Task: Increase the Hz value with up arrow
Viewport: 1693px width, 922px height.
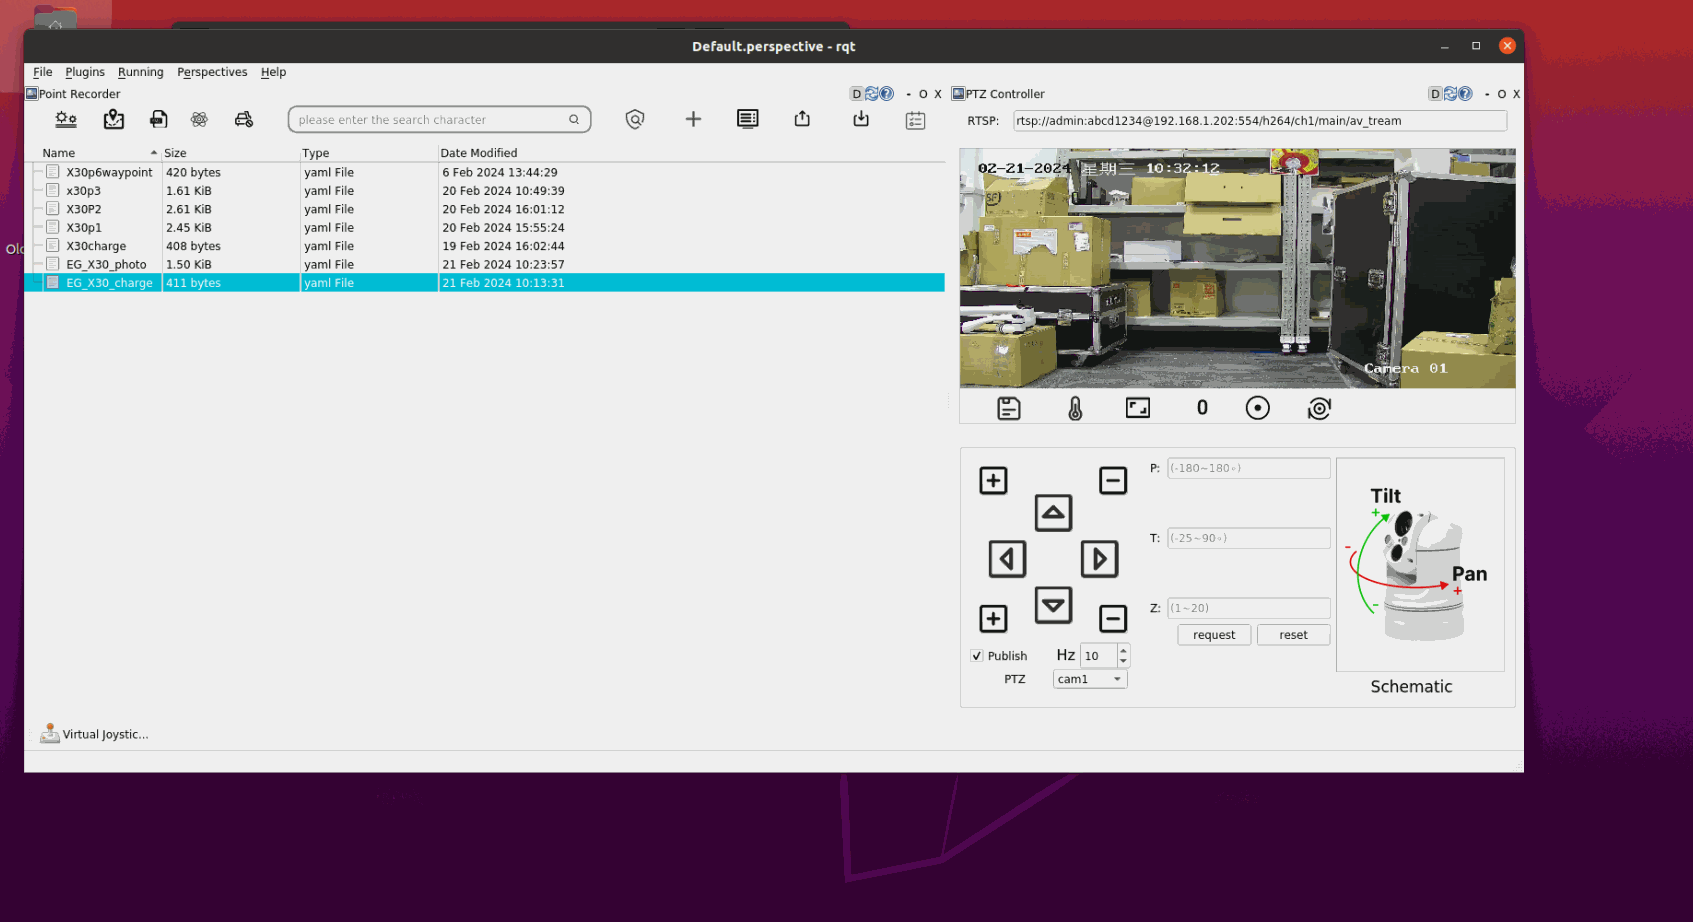Action: click(x=1124, y=650)
